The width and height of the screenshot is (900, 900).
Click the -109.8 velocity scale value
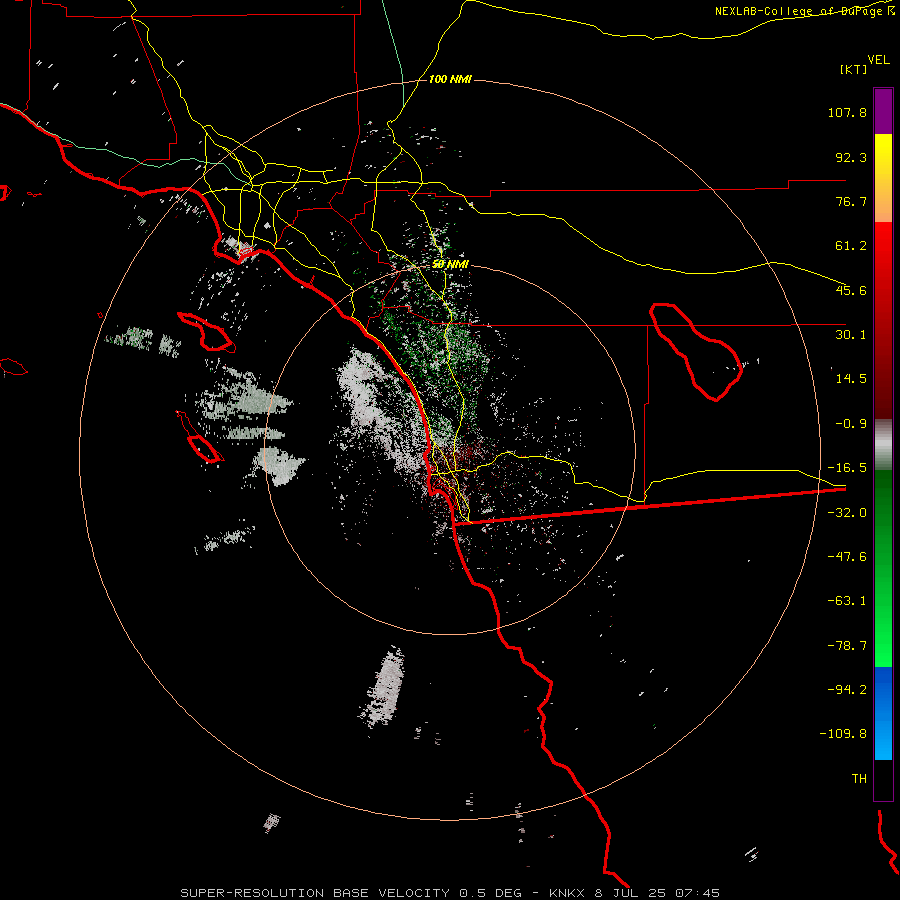pyautogui.click(x=843, y=734)
